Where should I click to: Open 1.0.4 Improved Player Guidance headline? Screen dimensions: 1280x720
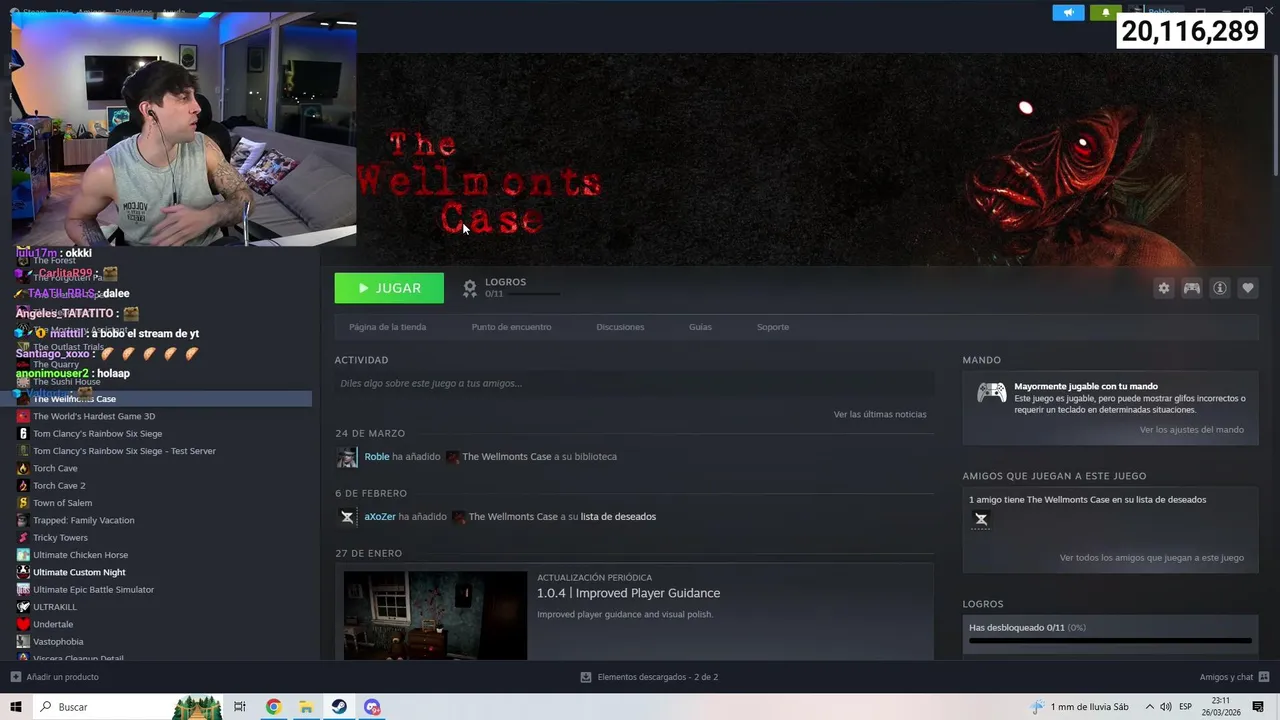pos(628,593)
